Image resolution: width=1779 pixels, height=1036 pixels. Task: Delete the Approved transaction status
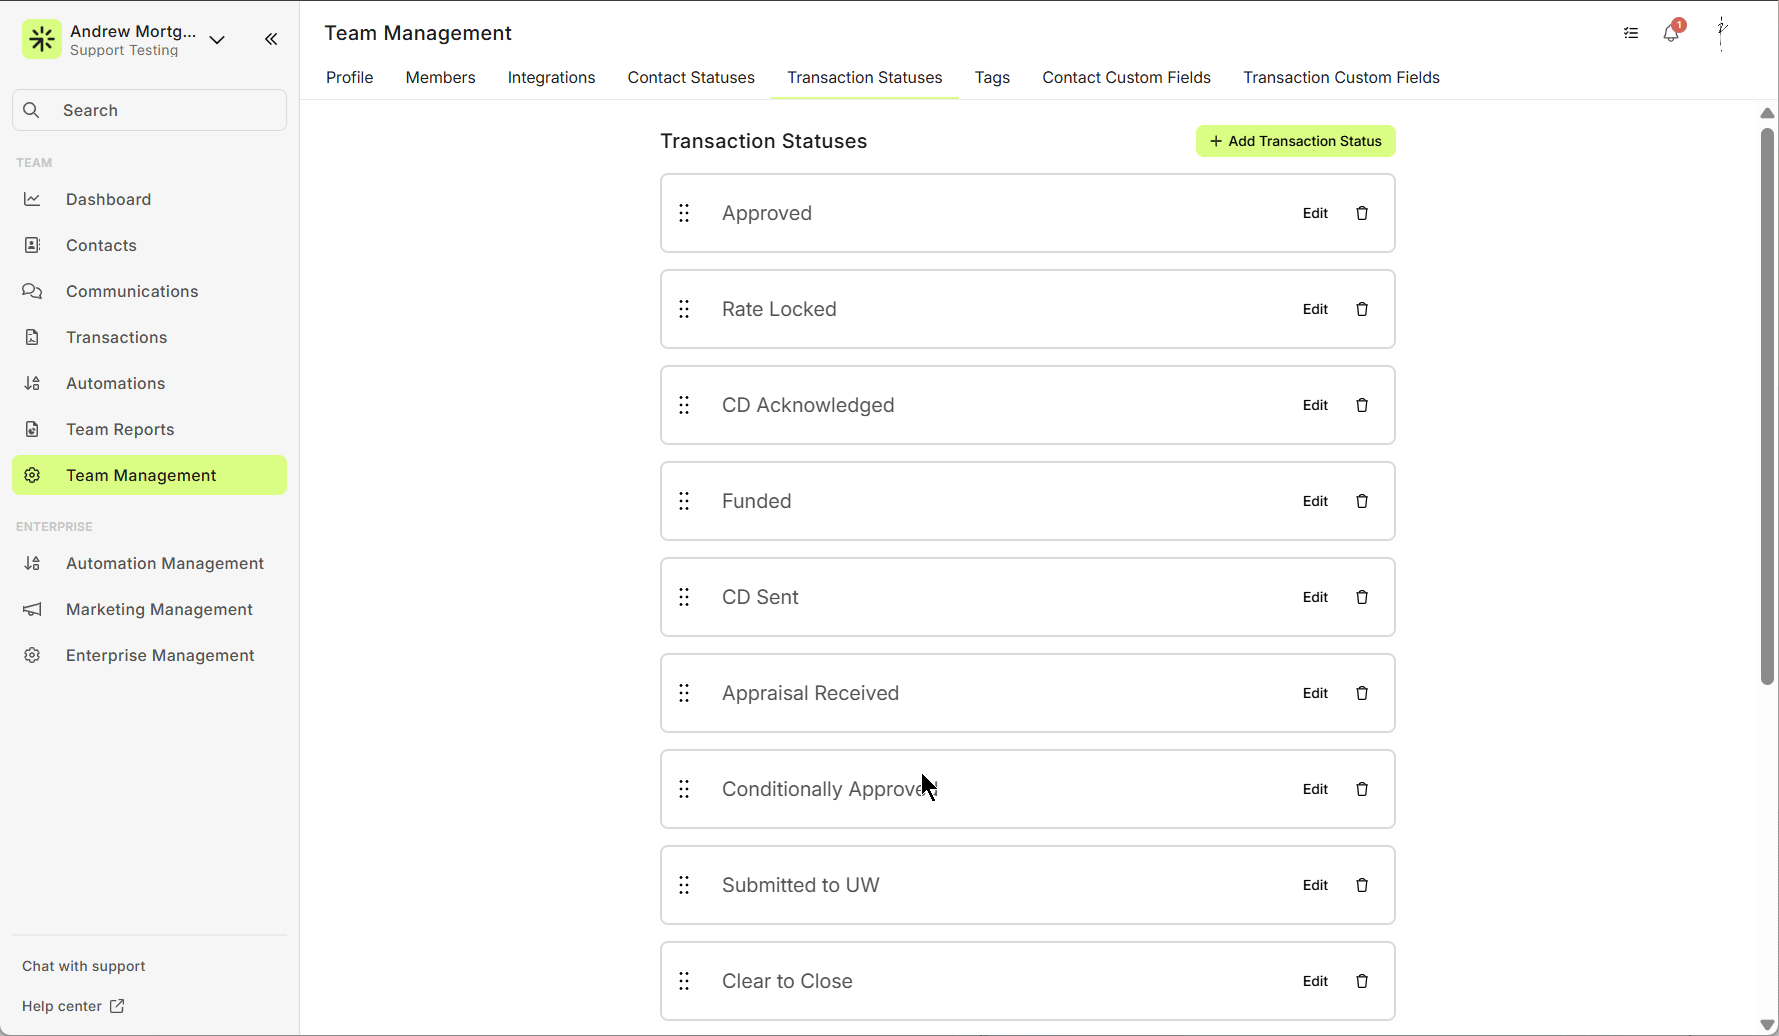coord(1361,213)
